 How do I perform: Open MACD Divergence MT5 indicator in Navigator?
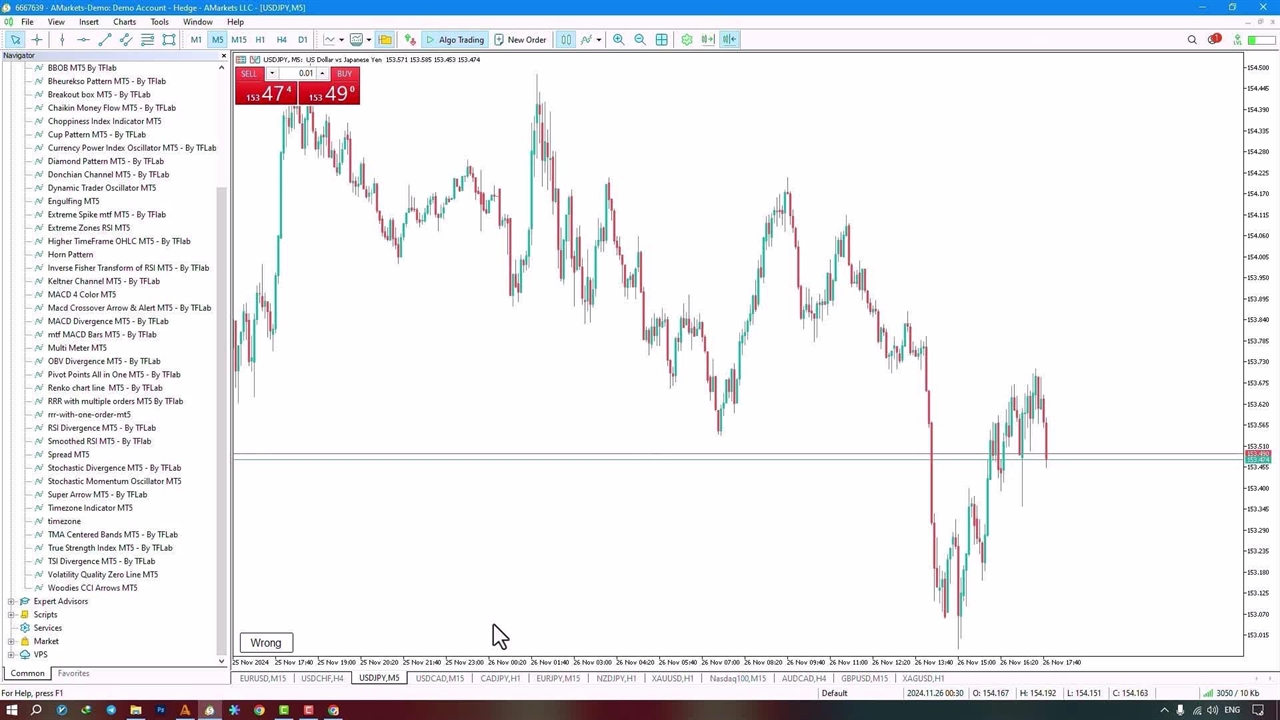point(108,321)
